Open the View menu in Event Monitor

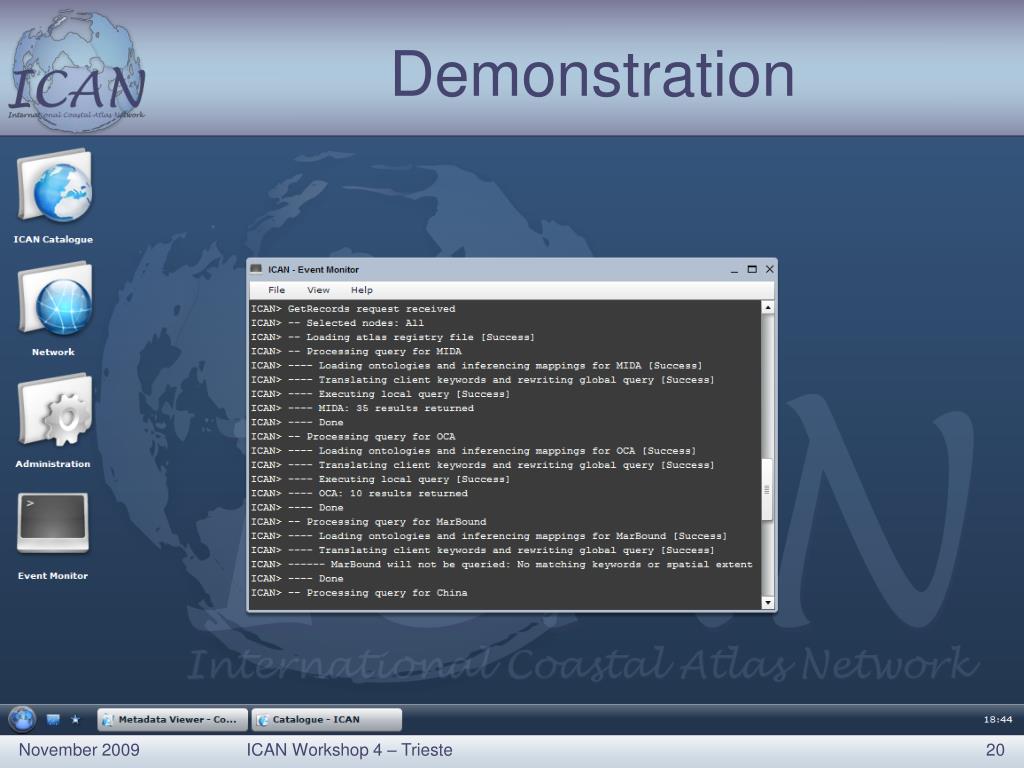(318, 290)
